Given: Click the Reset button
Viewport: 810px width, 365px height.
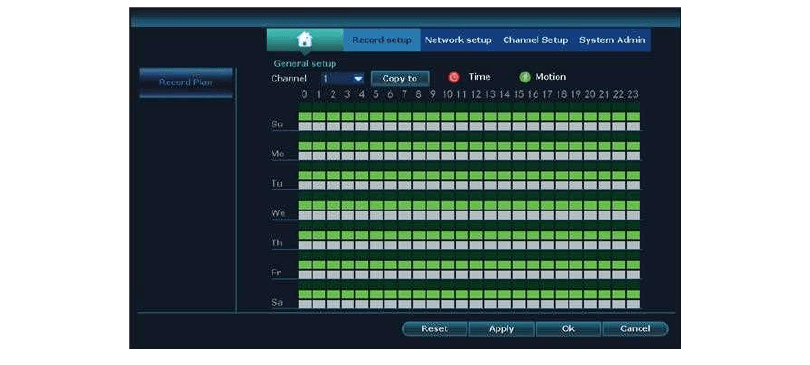Looking at the screenshot, I should coord(434,329).
